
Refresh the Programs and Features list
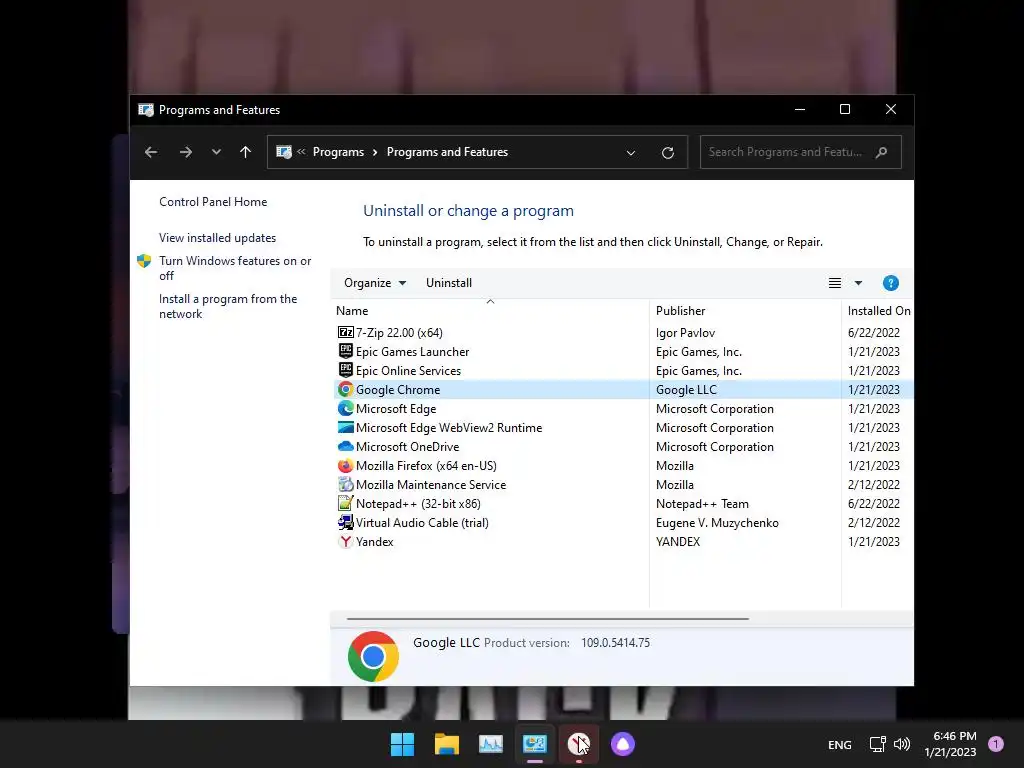[667, 153]
